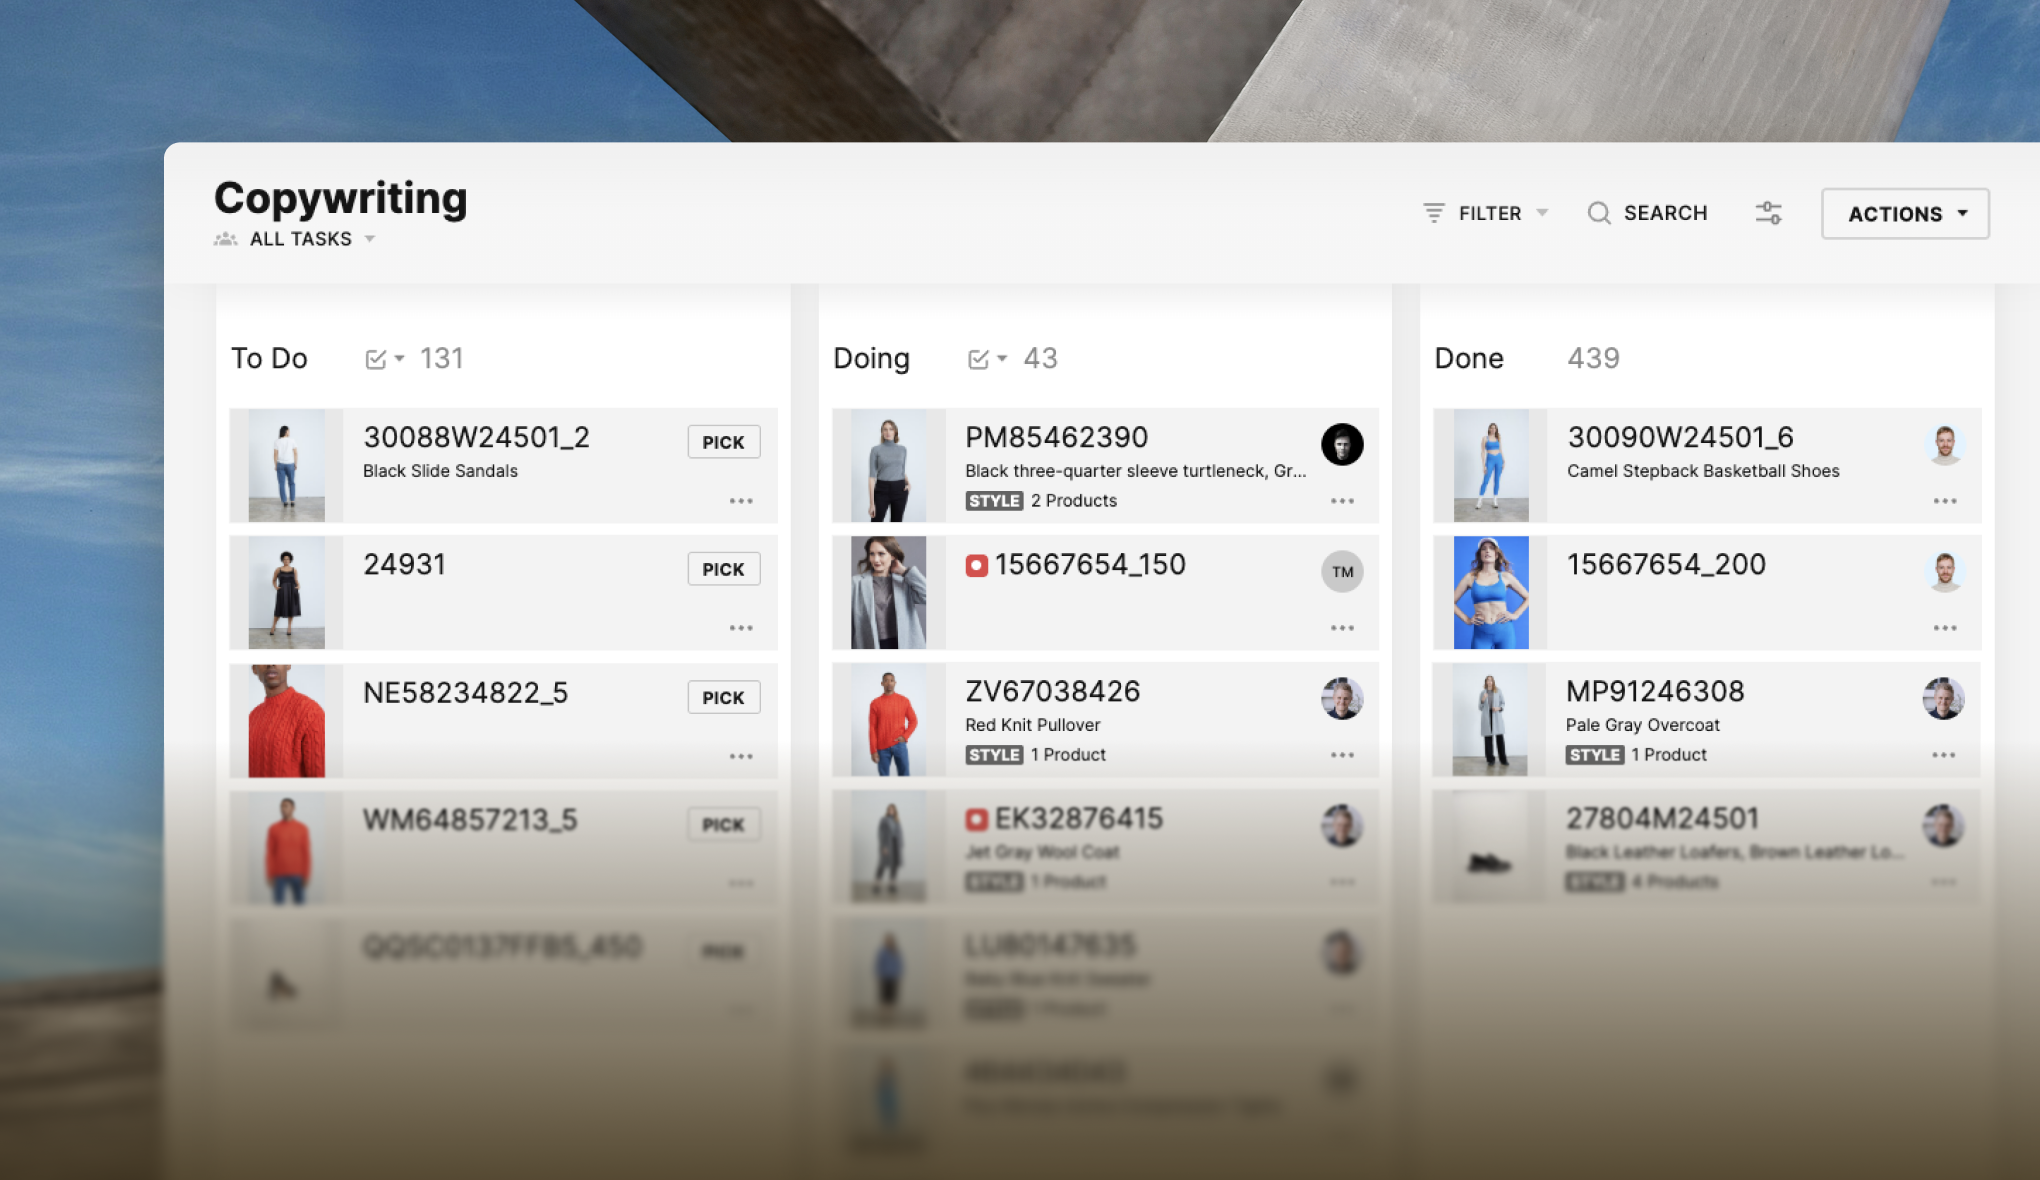
Task: Click the Search magnifier icon
Action: point(1599,213)
